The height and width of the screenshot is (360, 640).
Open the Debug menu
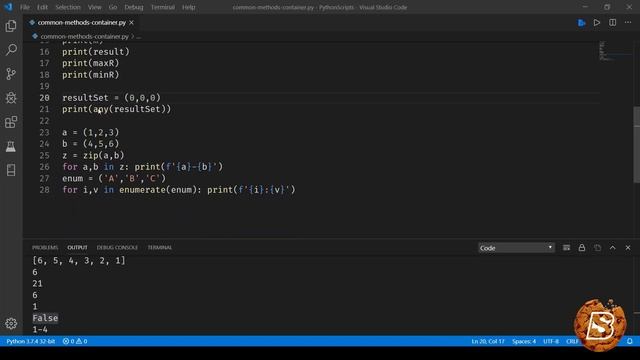click(x=134, y=7)
